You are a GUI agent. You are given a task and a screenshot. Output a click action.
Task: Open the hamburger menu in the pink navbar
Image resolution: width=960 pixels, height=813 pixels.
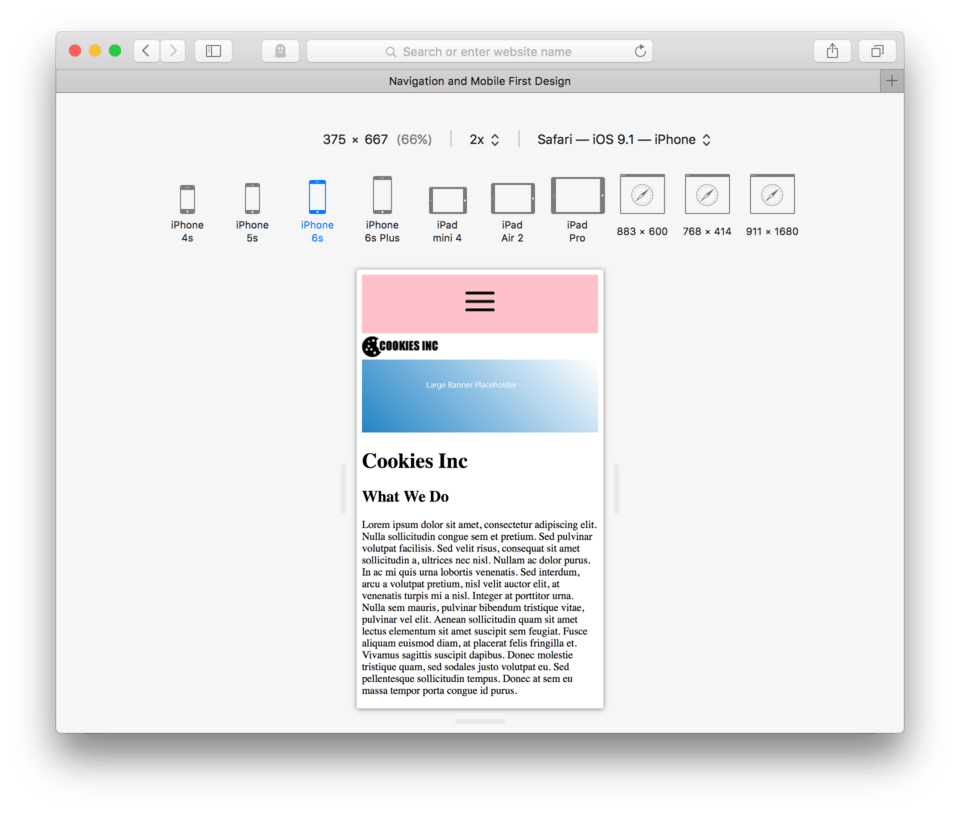coord(479,301)
